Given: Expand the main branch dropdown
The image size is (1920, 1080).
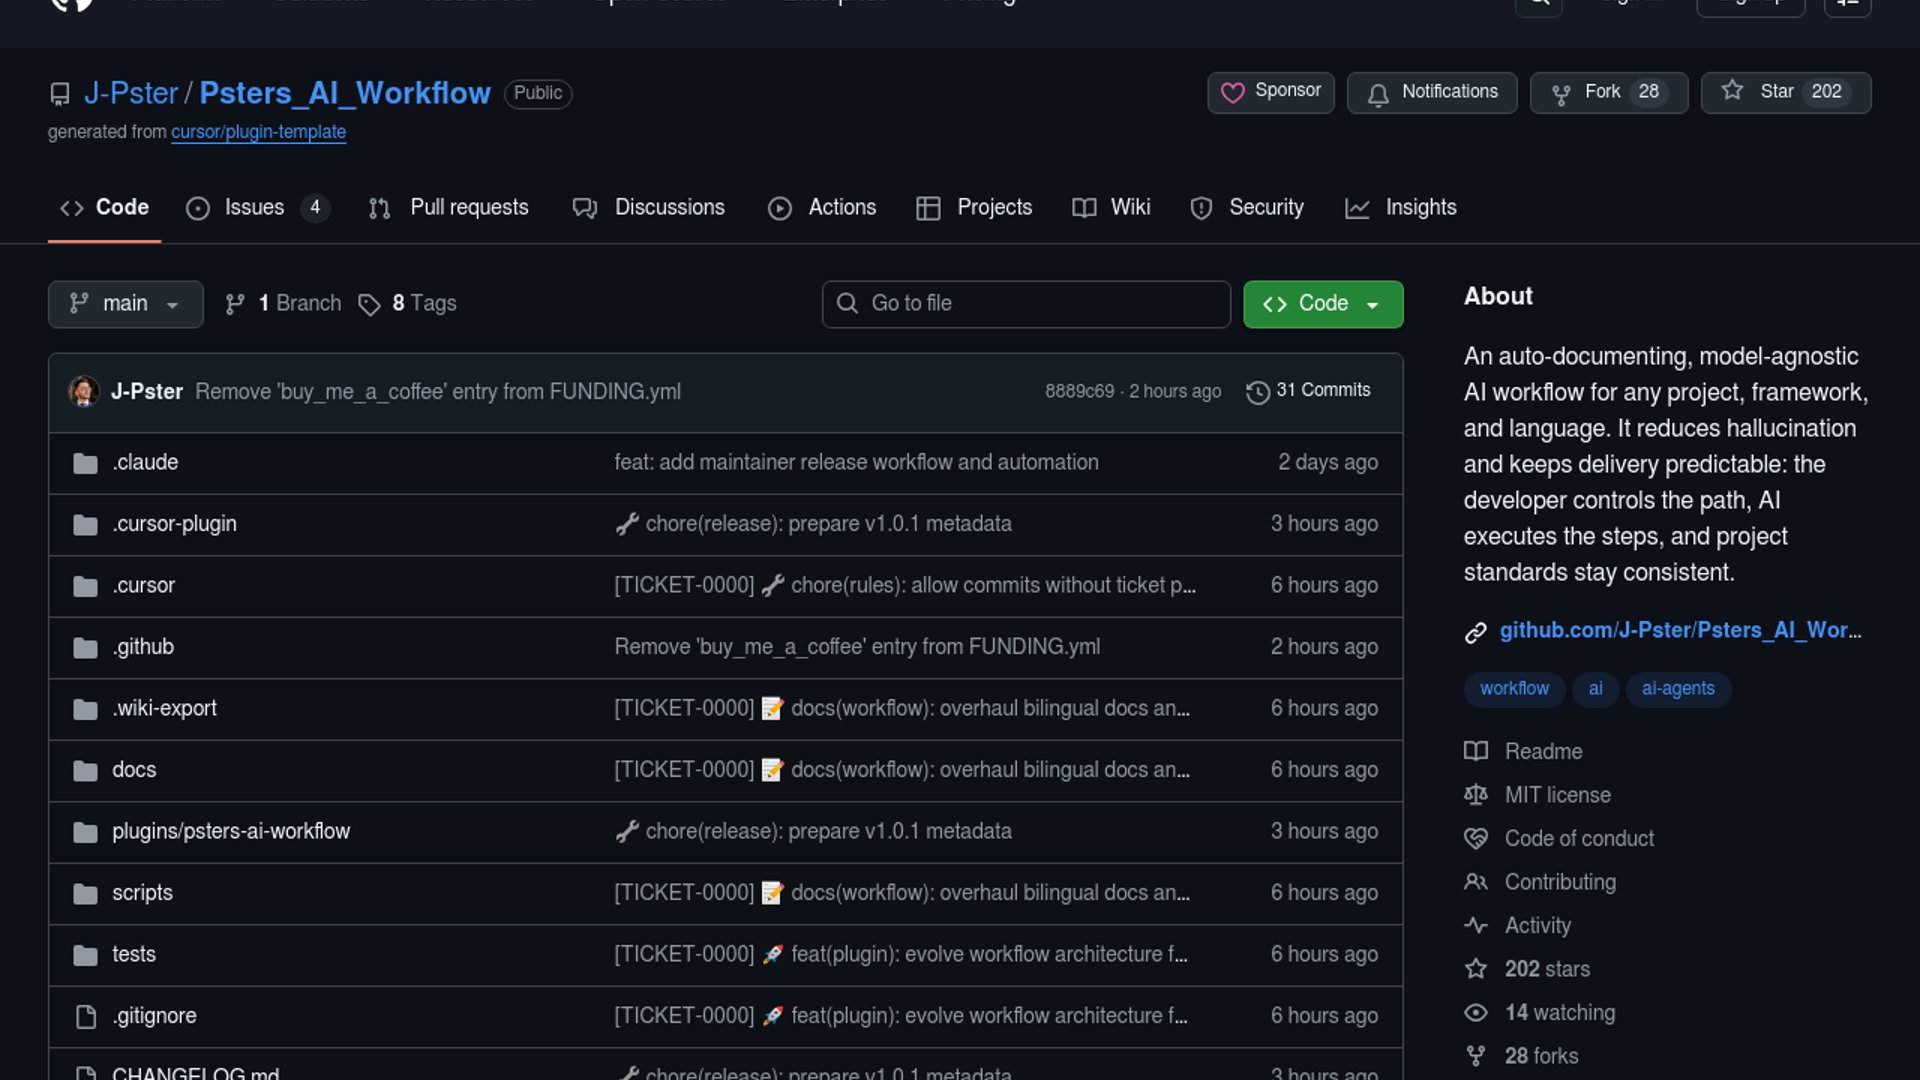Looking at the screenshot, I should pos(125,304).
